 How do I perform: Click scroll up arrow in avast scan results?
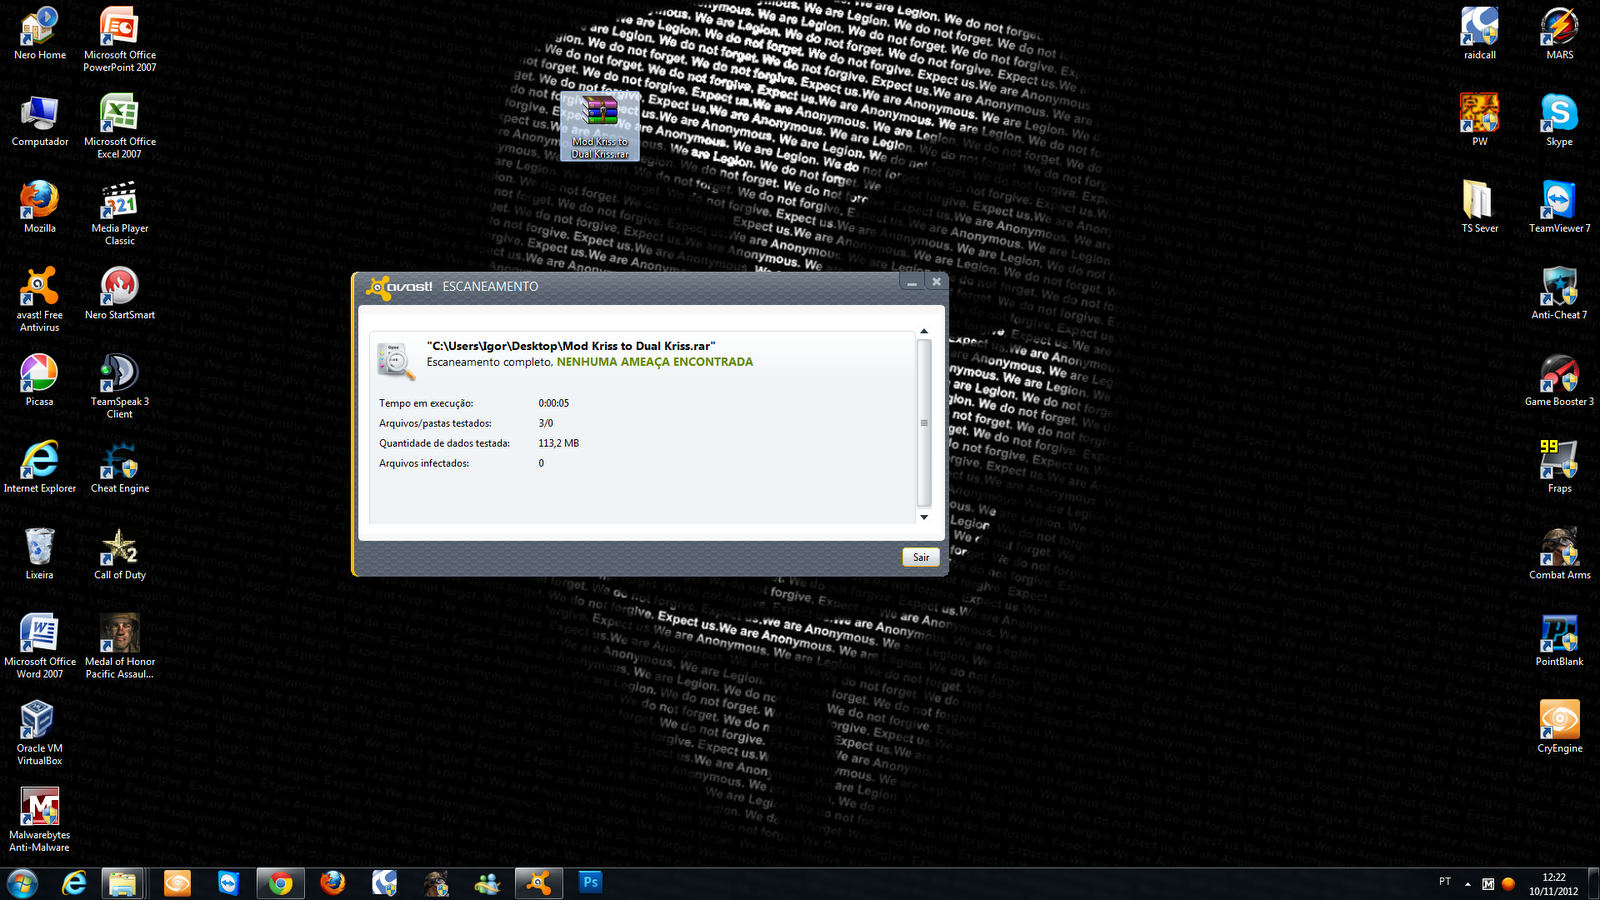(x=924, y=331)
